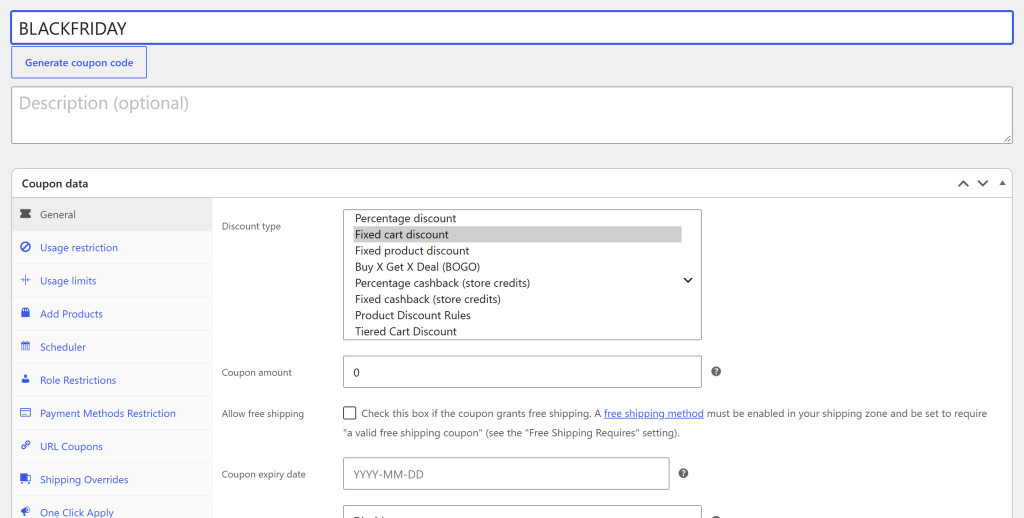Click the Usage restriction ban icon
This screenshot has width=1024, height=518.
pyautogui.click(x=25, y=247)
